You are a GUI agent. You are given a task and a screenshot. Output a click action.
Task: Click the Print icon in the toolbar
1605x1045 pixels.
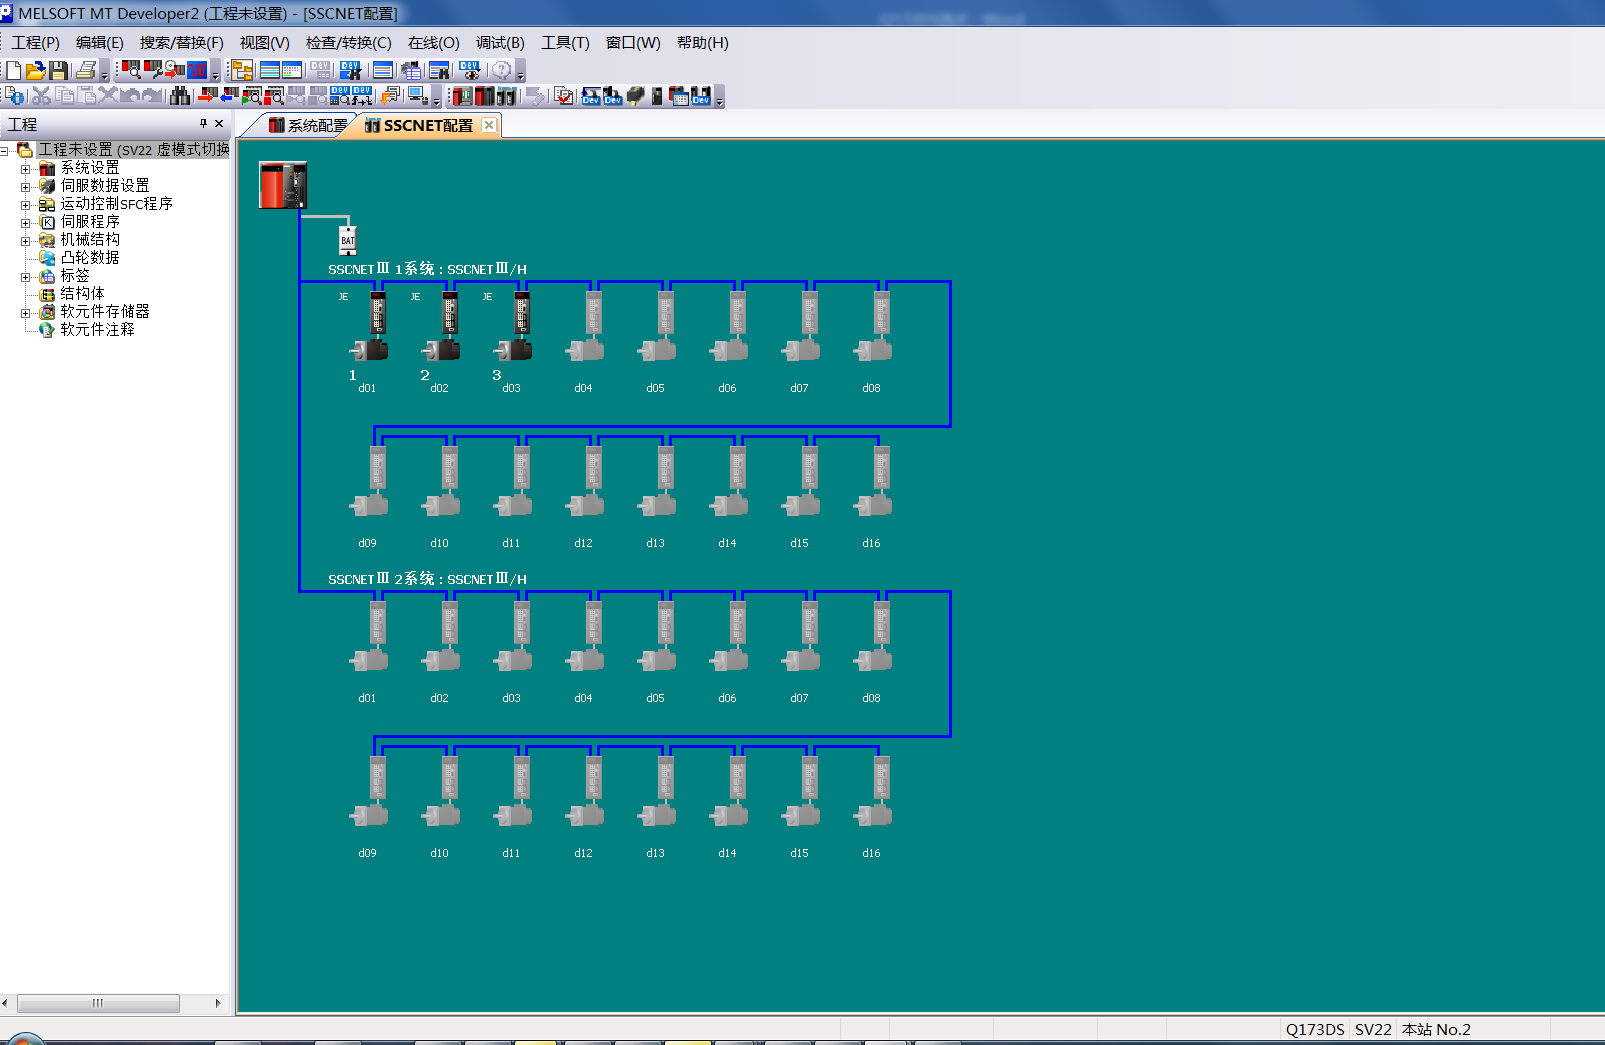pyautogui.click(x=85, y=70)
